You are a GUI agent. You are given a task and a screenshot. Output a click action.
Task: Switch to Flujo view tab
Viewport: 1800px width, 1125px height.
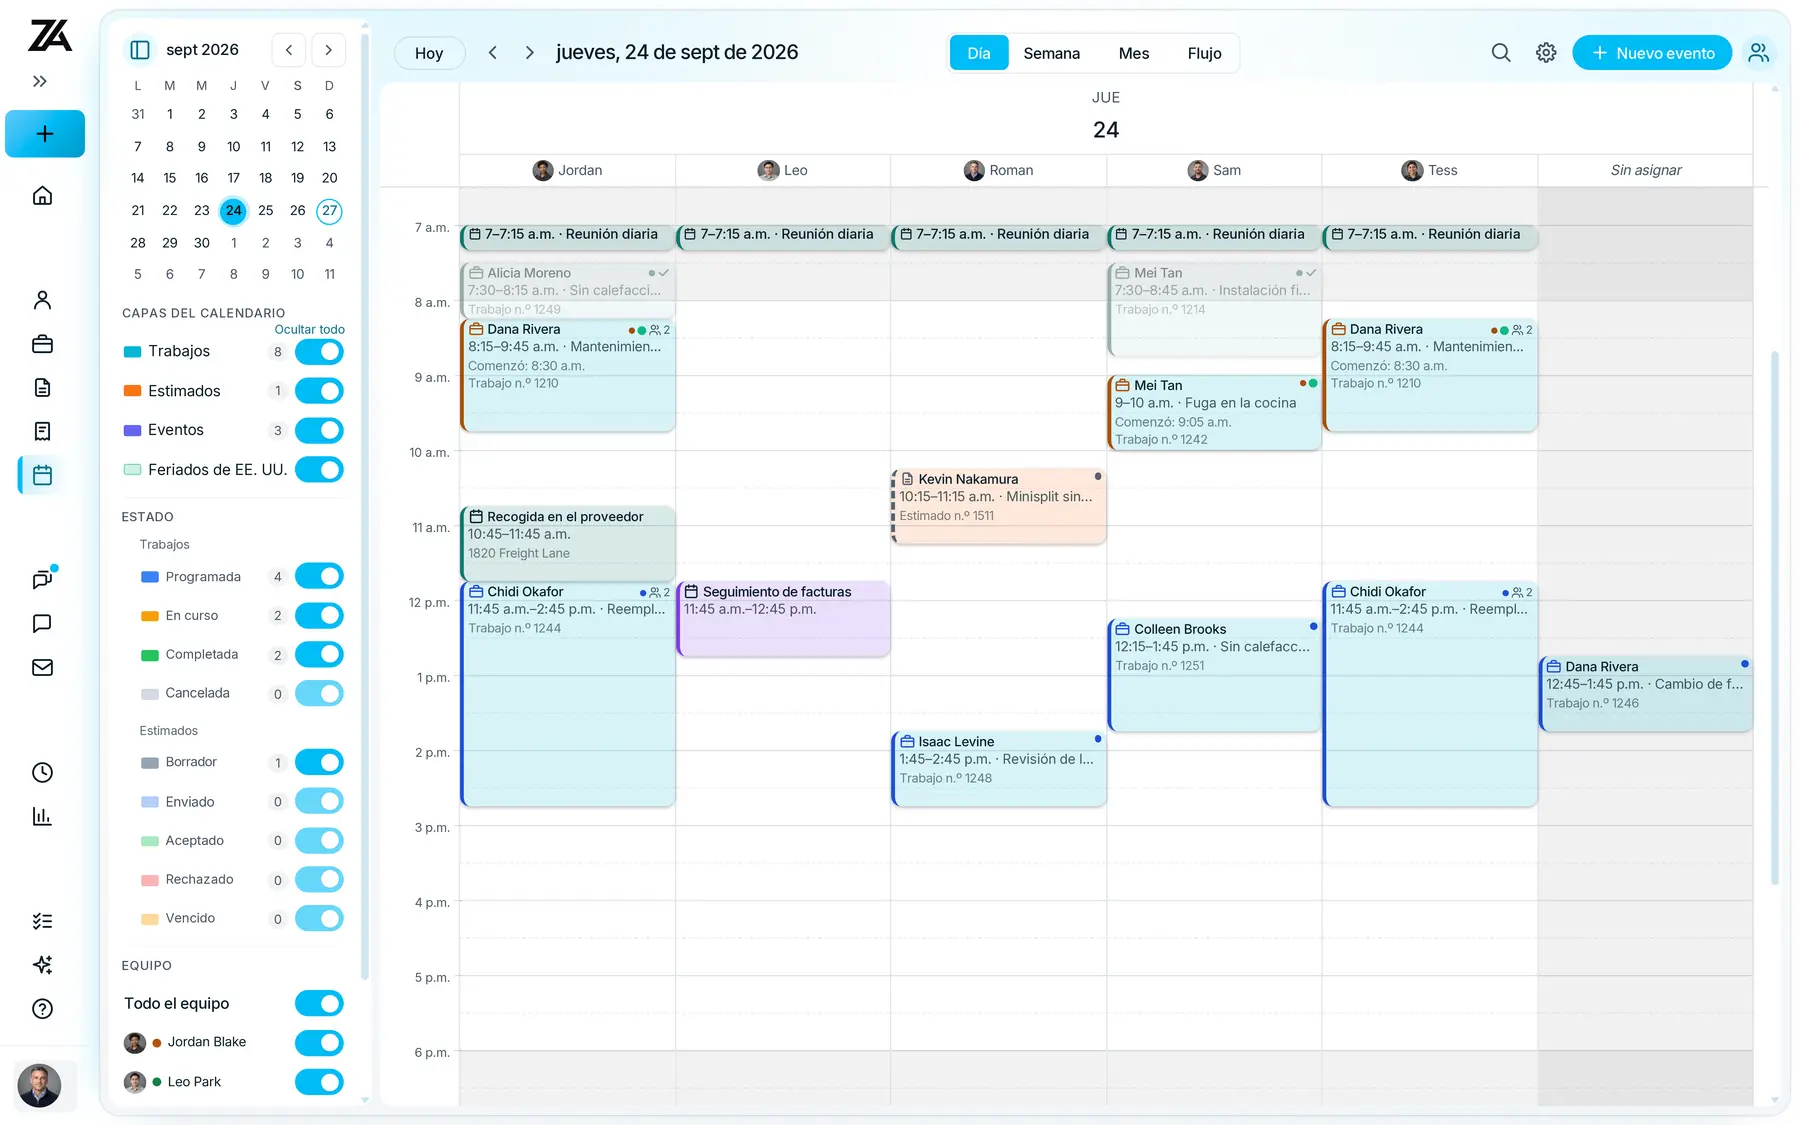1204,53
